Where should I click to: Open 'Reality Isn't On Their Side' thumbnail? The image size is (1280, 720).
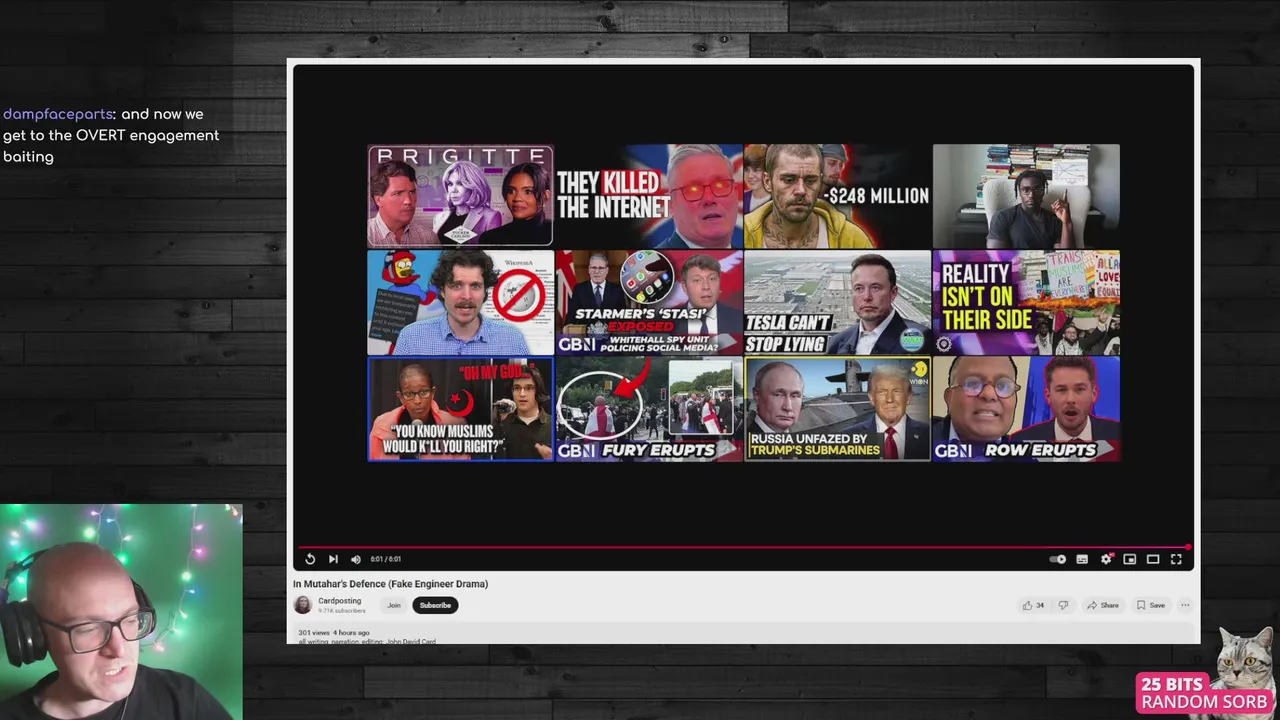click(1026, 303)
